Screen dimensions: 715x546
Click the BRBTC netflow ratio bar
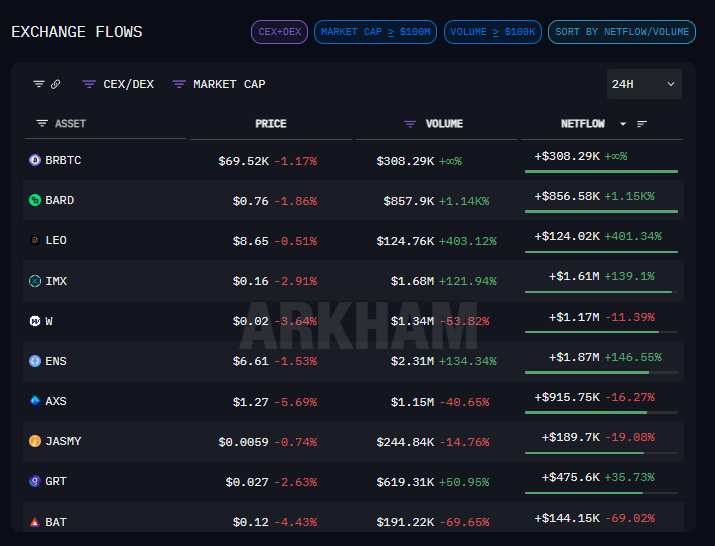pyautogui.click(x=601, y=172)
